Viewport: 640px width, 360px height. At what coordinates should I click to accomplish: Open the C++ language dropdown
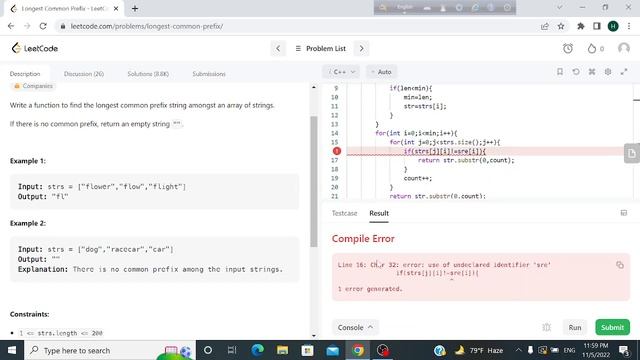[342, 72]
